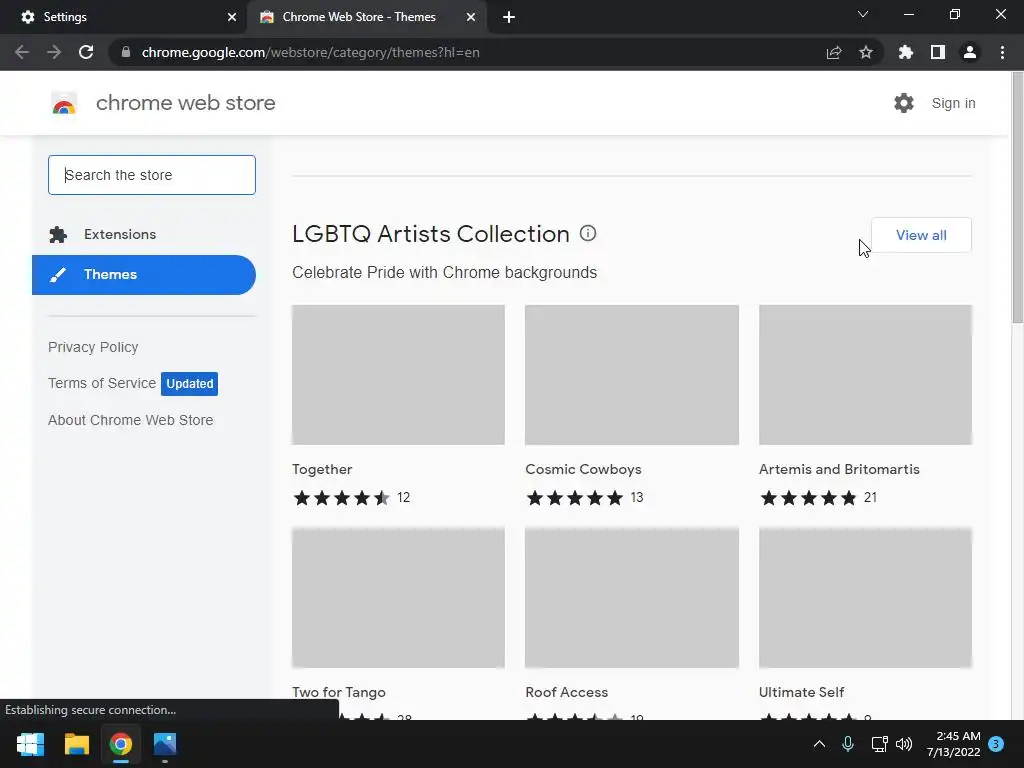Open About Chrome Web Store
The image size is (1024, 768).
[x=131, y=420]
